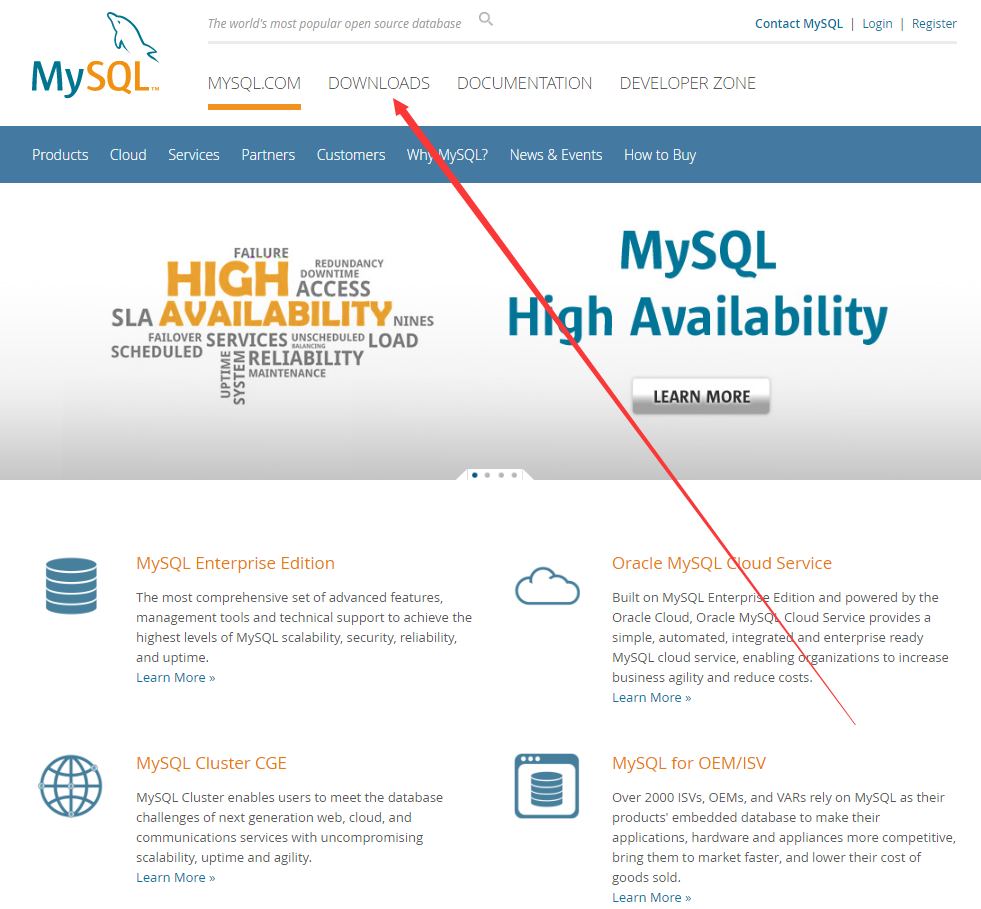The width and height of the screenshot is (981, 909).
Task: Click the OEM/ISV database window icon
Action: pyautogui.click(x=547, y=786)
